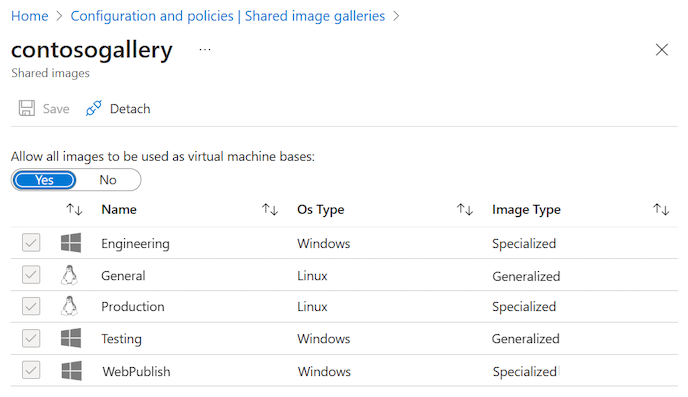Click the Detach plug icon
Screen dimensions: 688x397
[x=94, y=108]
